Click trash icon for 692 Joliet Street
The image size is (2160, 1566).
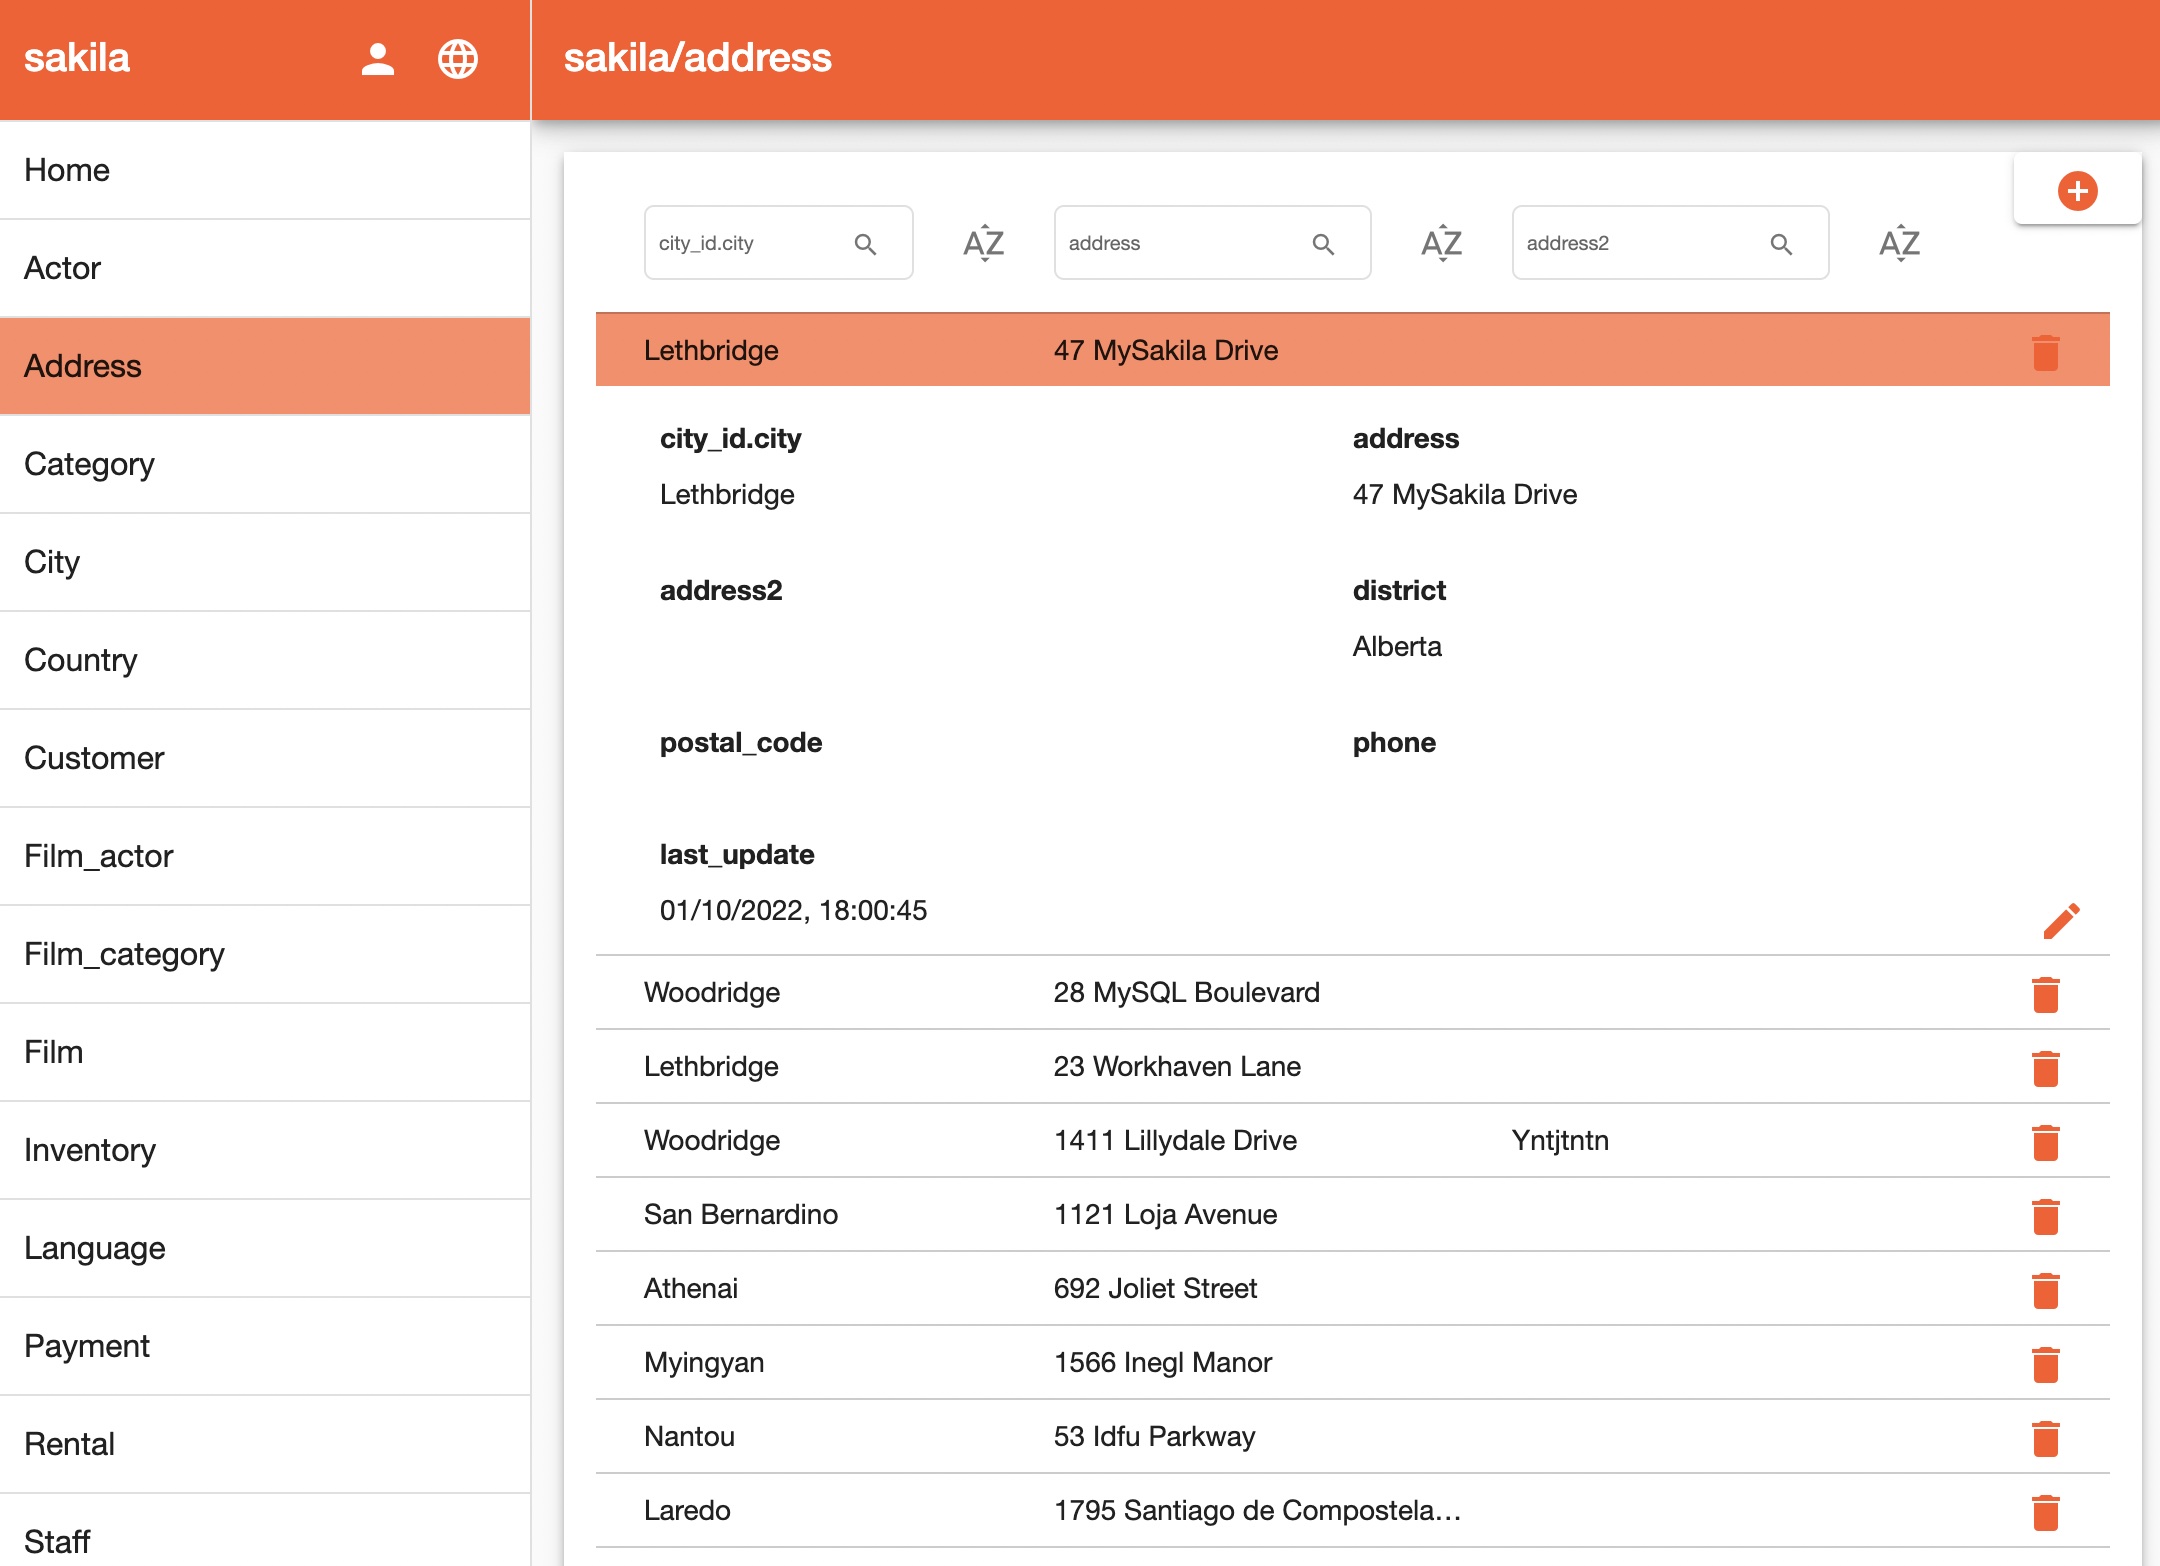(x=2045, y=1290)
